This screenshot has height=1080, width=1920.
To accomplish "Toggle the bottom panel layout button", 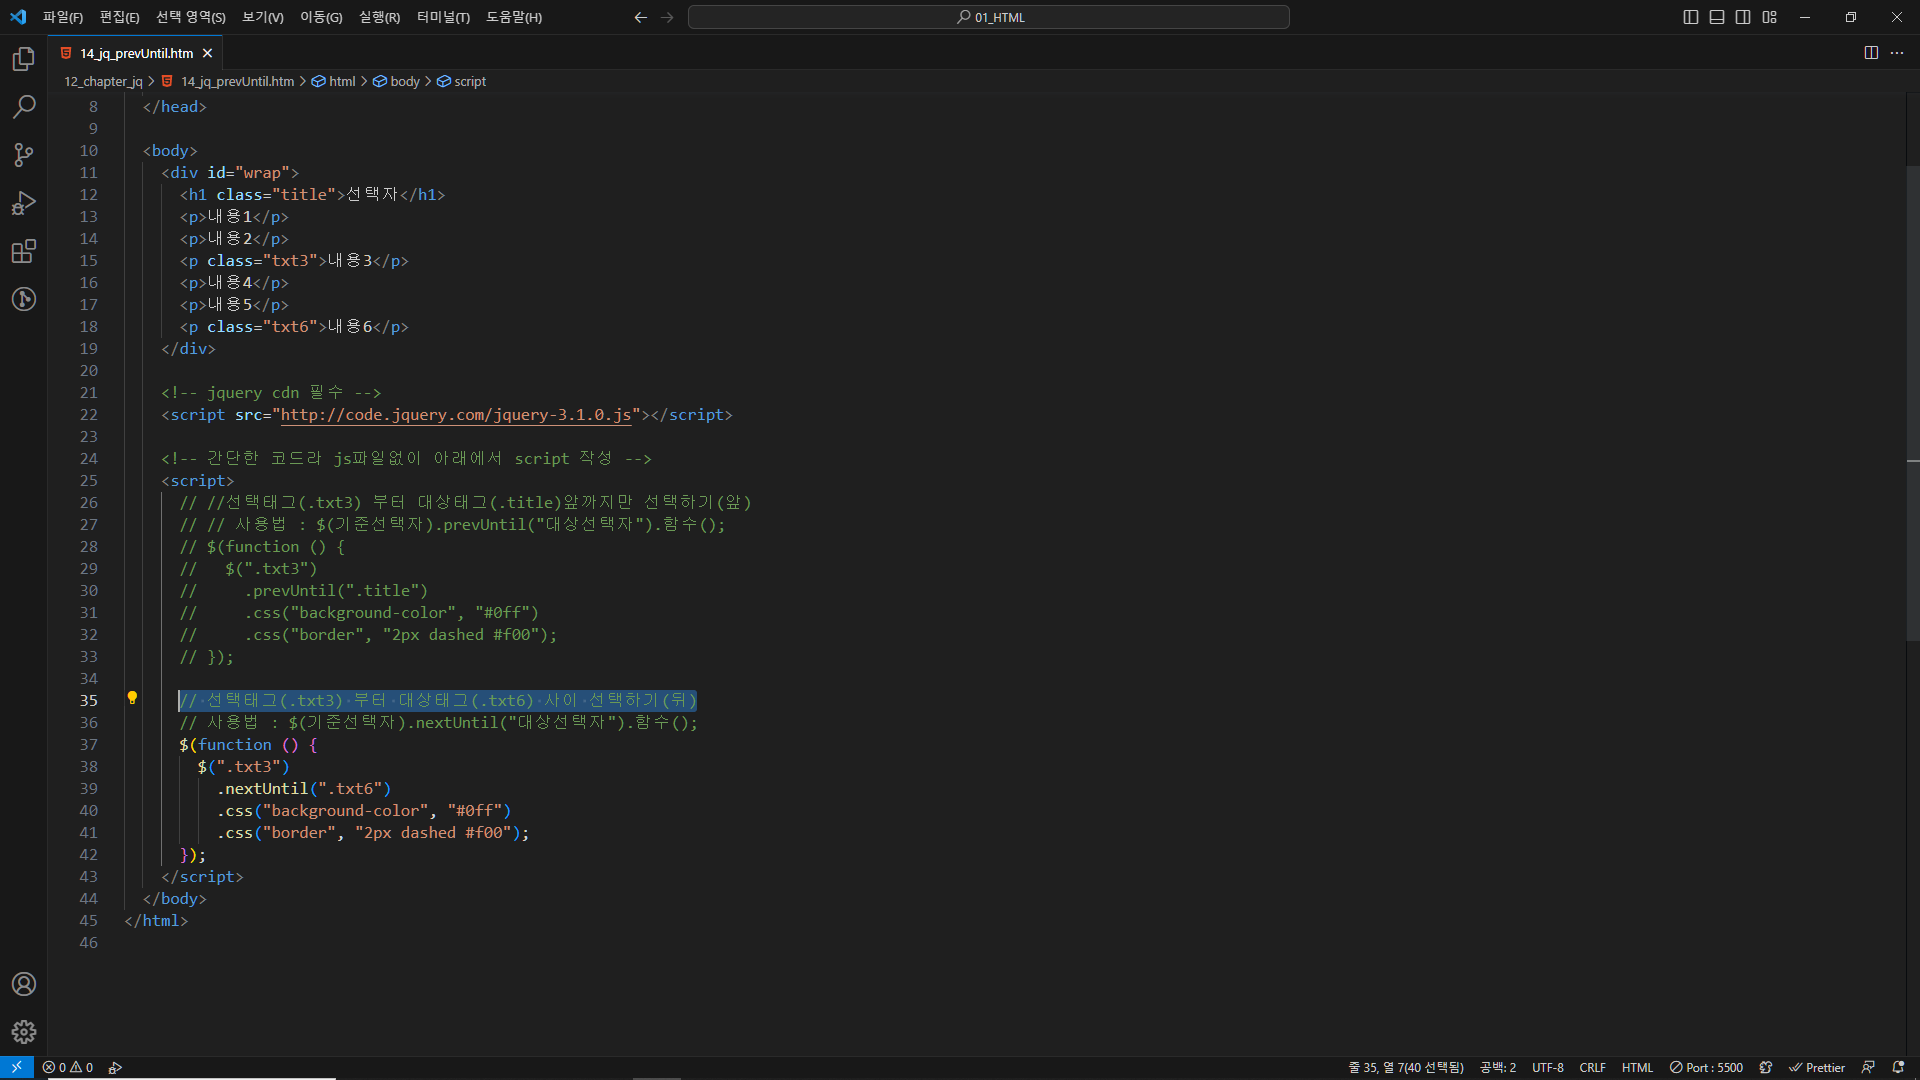I will pyautogui.click(x=1717, y=17).
